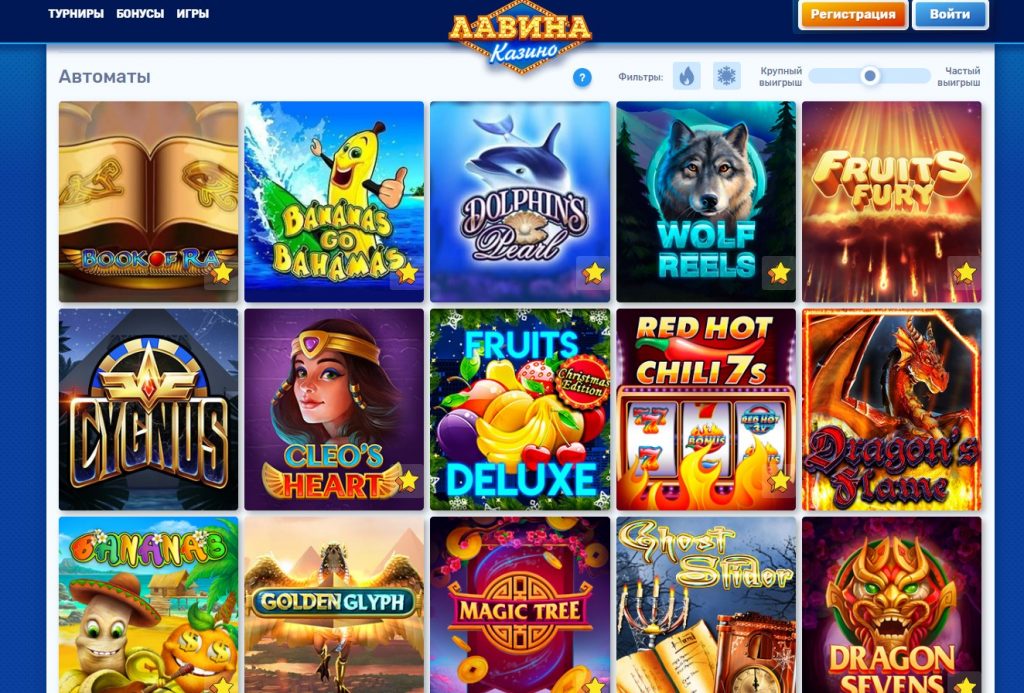Go to the Игры section

pos(193,14)
